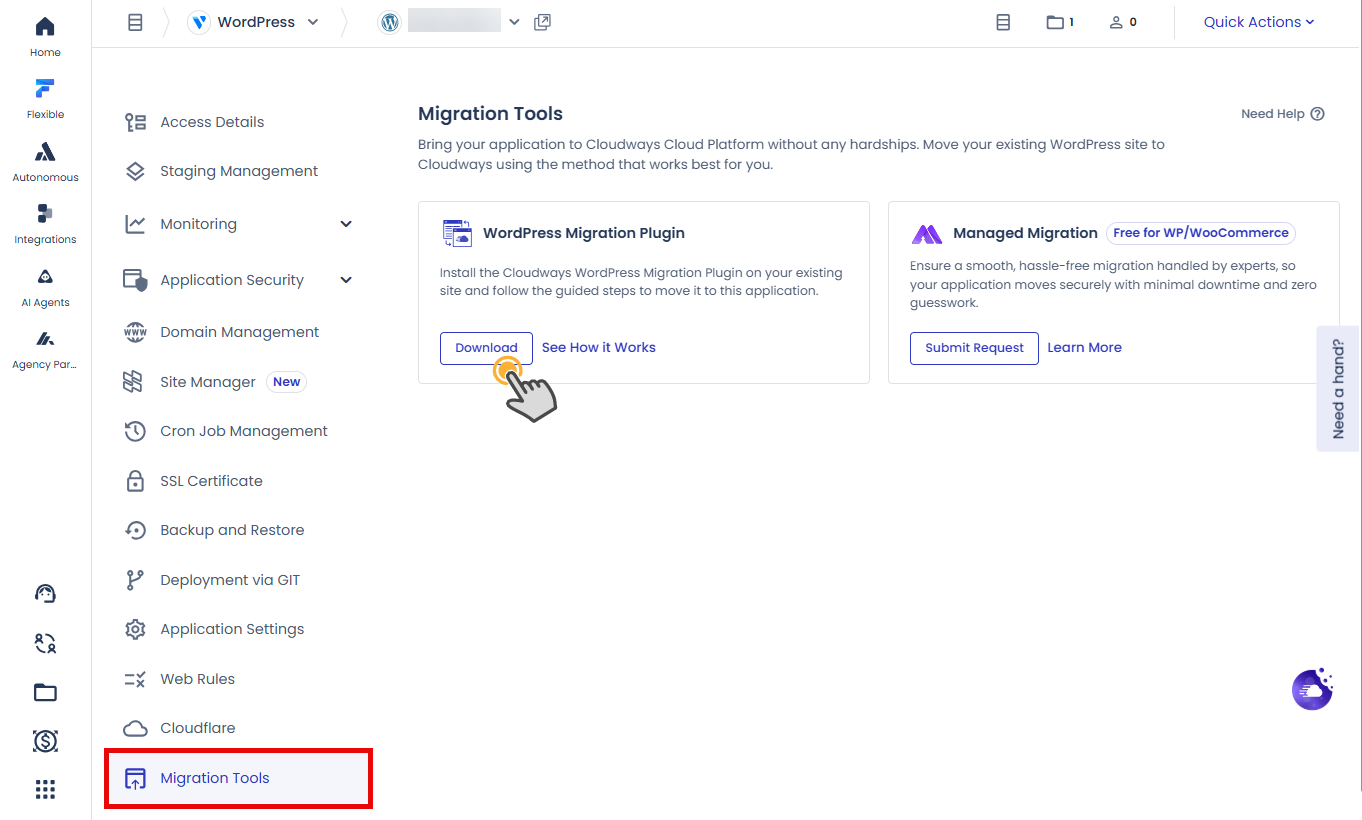Select Migration Tools in sidebar
This screenshot has height=820, width=1362.
pos(238,778)
